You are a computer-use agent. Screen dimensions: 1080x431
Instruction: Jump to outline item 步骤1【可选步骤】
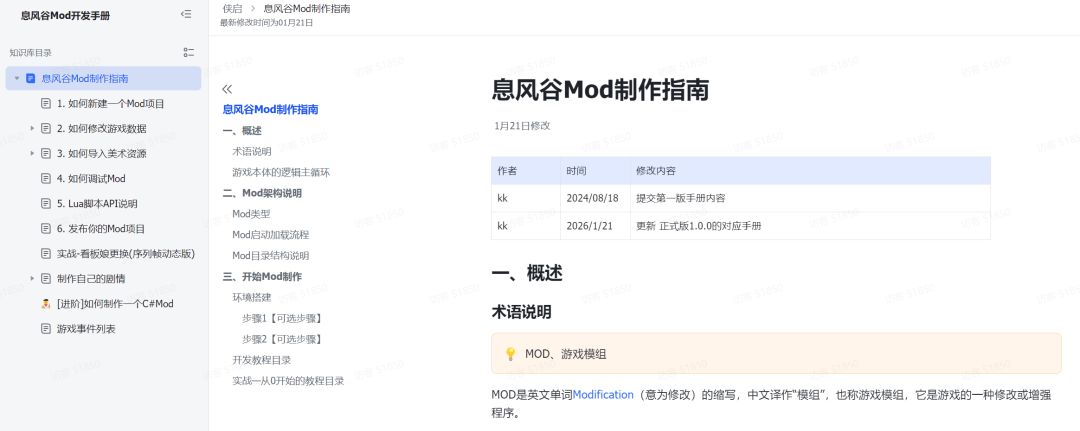click(x=282, y=318)
